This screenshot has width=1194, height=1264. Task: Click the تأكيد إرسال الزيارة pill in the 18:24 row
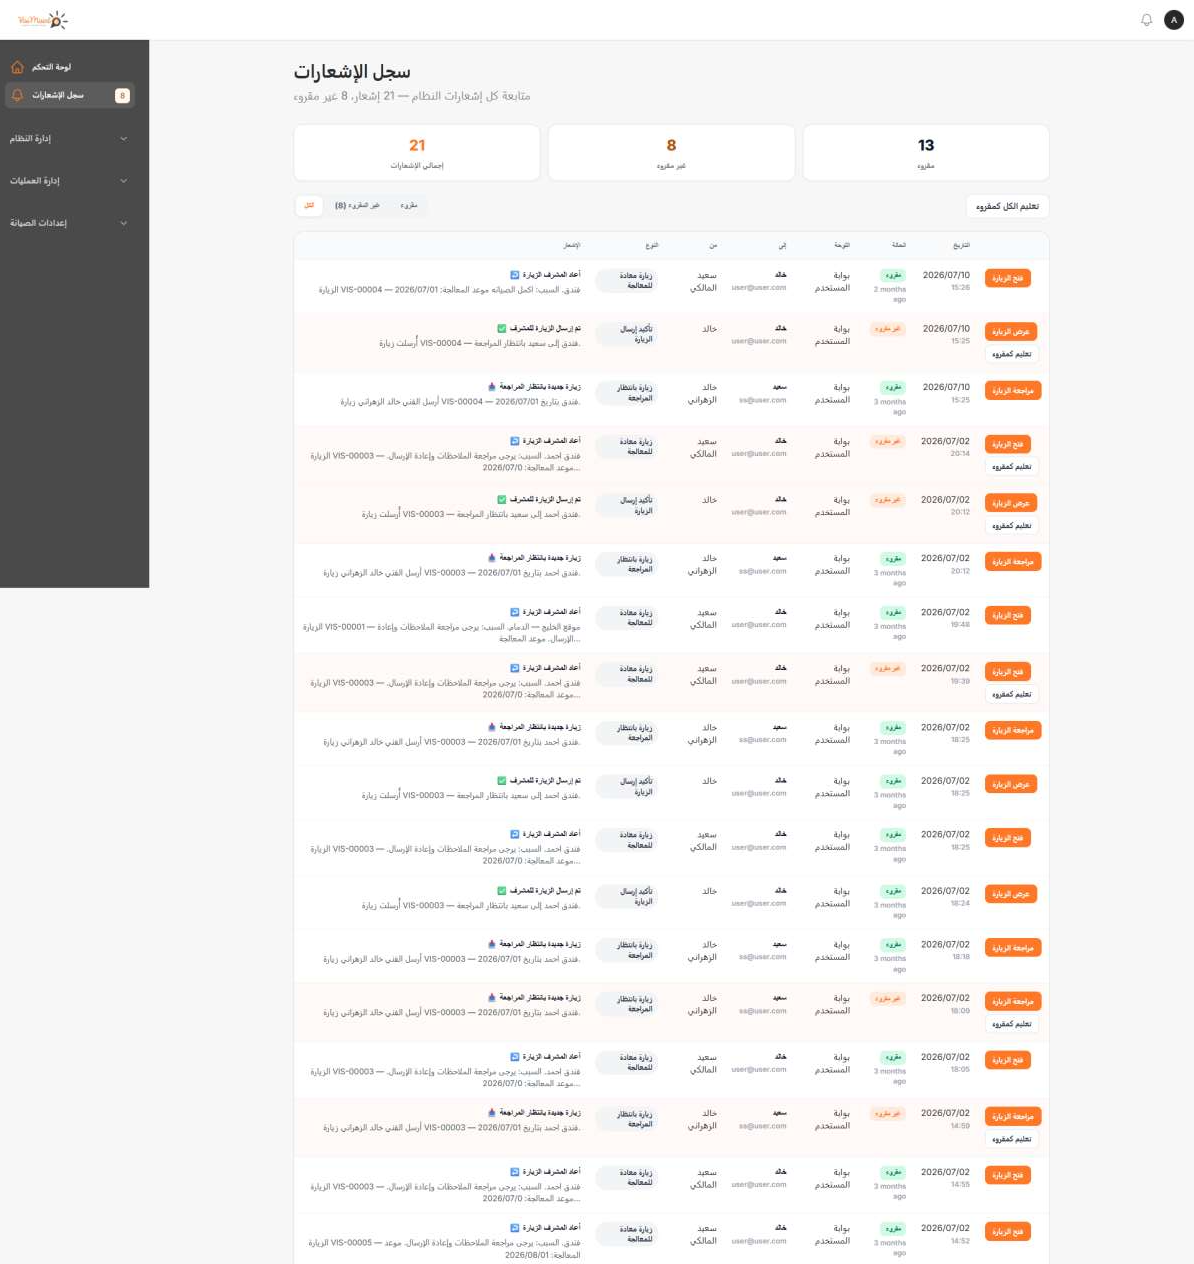(626, 896)
